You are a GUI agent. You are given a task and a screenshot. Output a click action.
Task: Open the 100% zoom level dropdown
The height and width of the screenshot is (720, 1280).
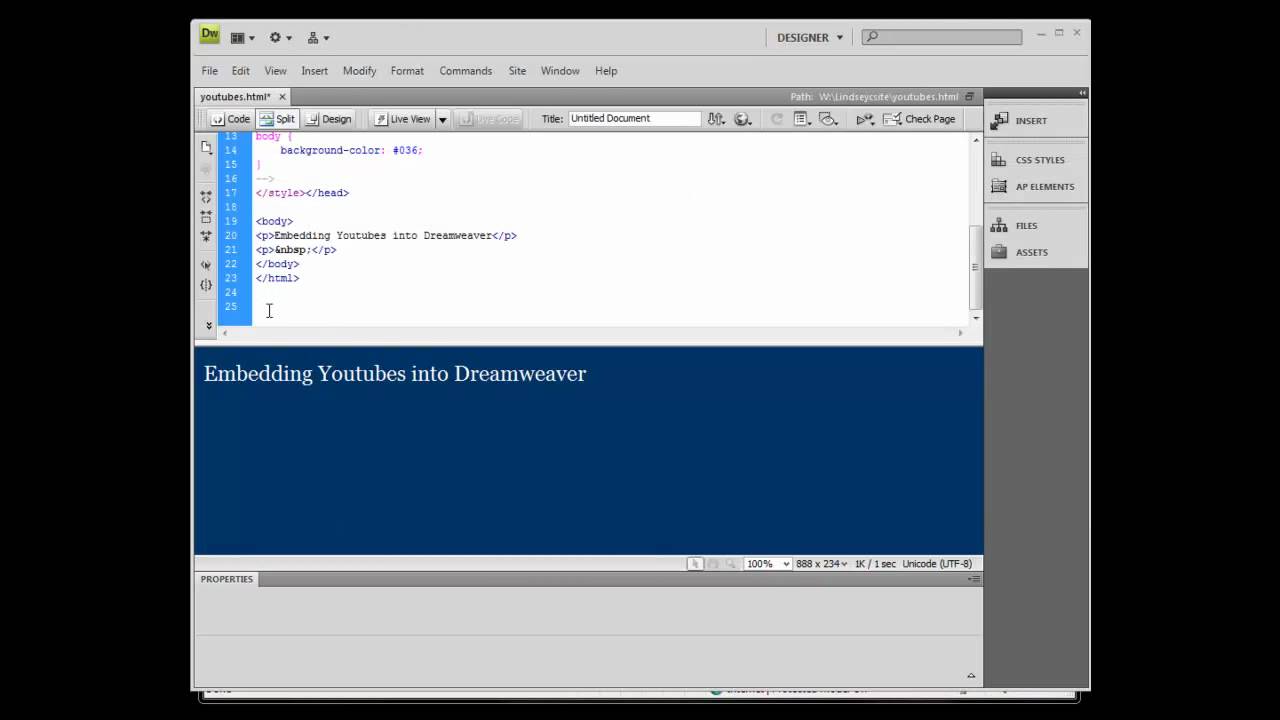[x=767, y=564]
